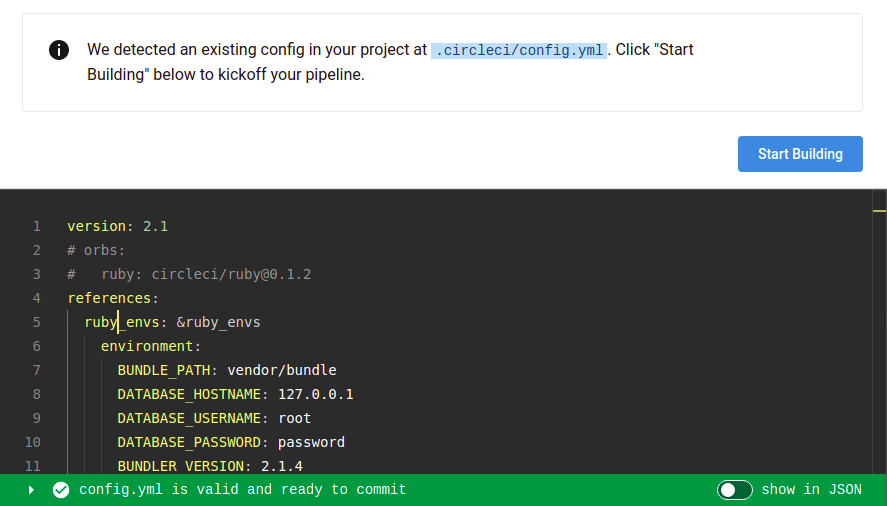Place cursor on the version: 2.1 line
Image resolution: width=887 pixels, height=506 pixels.
point(117,226)
